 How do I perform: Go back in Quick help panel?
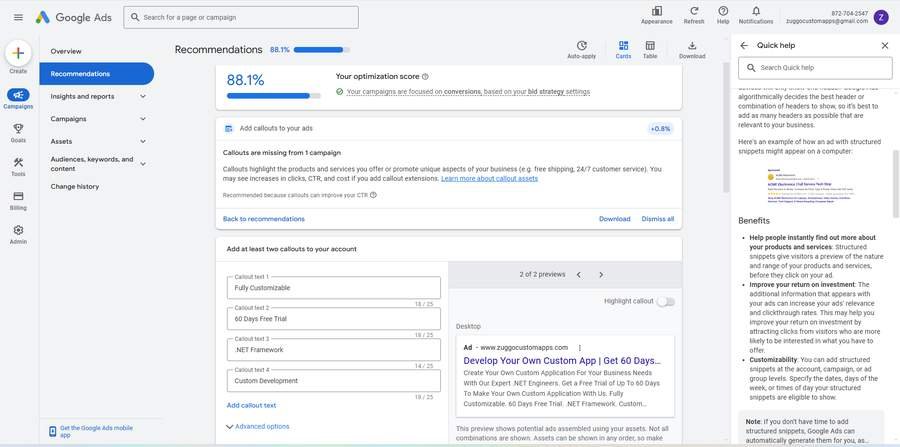point(744,45)
